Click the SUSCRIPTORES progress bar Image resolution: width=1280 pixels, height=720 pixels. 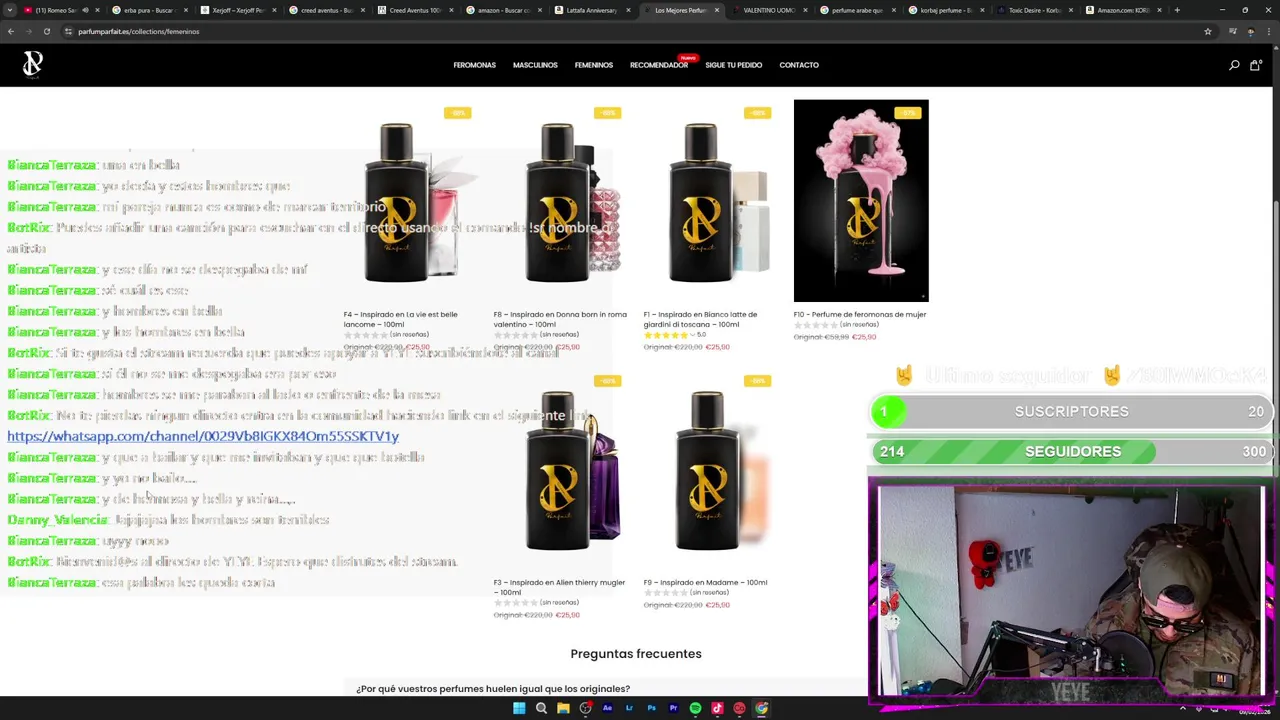(x=1071, y=411)
